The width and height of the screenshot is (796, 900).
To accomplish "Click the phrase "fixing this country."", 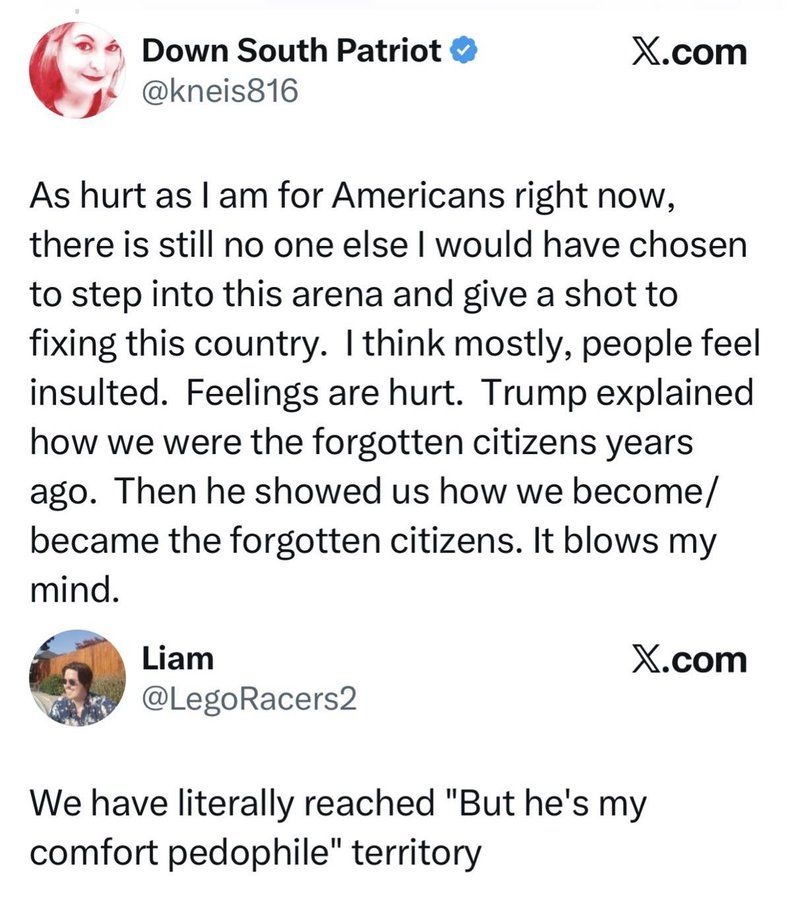I will point(178,344).
